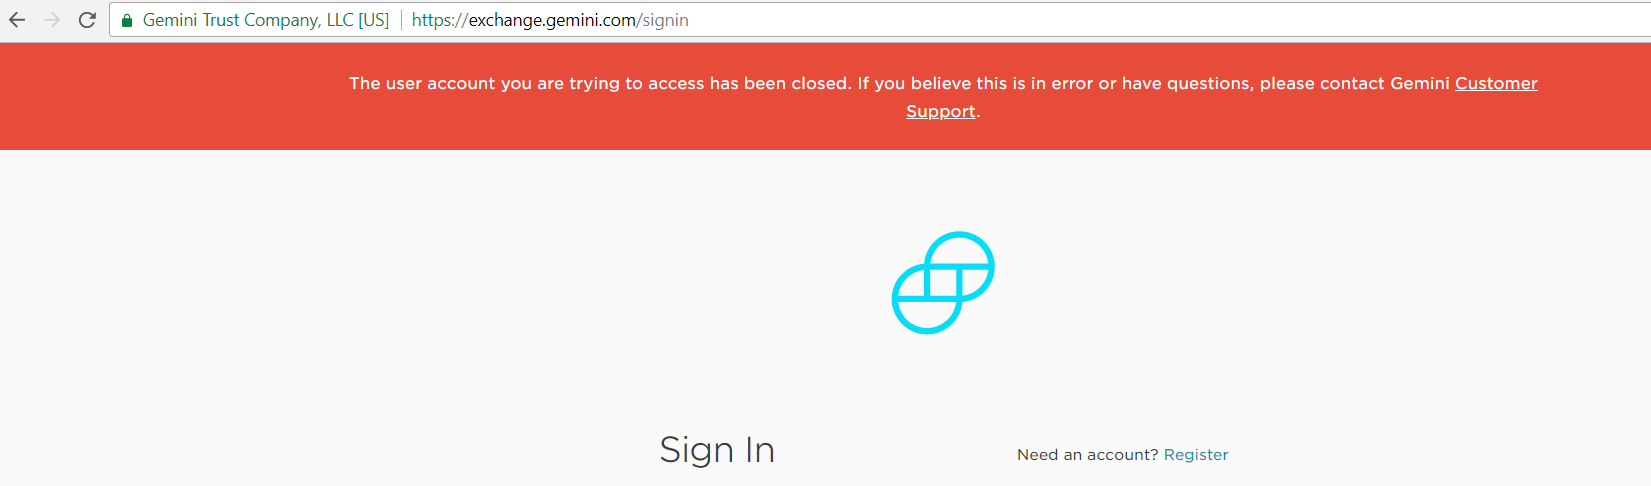Click the 'Customer' link text in the banner
The height and width of the screenshot is (486, 1651).
(x=1496, y=83)
